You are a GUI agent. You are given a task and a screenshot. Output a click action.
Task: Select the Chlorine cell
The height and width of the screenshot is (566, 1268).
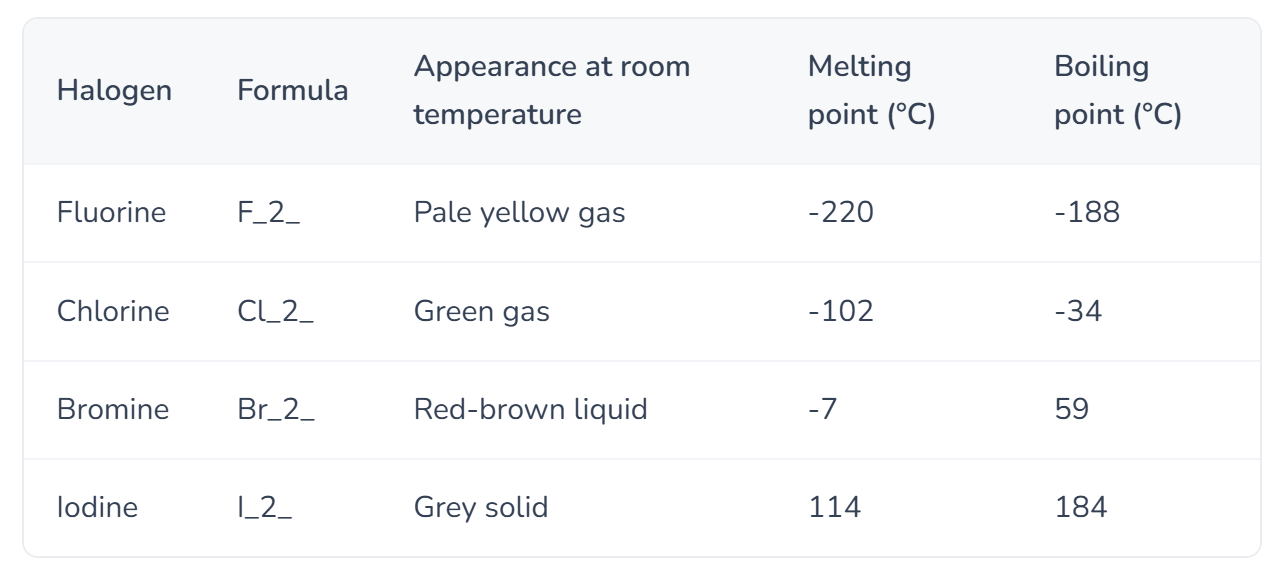tap(113, 311)
